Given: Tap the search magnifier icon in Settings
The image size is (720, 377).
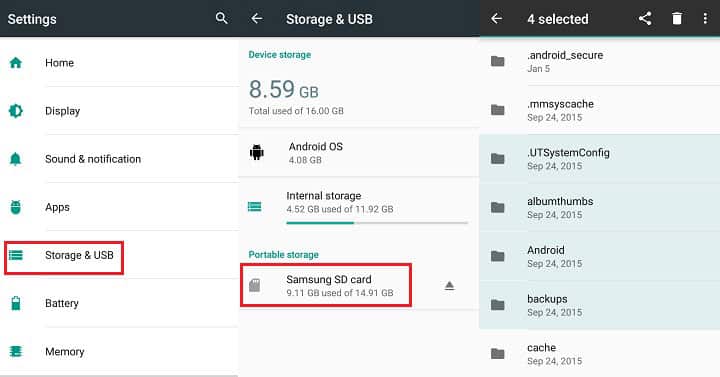Looking at the screenshot, I should pos(221,18).
